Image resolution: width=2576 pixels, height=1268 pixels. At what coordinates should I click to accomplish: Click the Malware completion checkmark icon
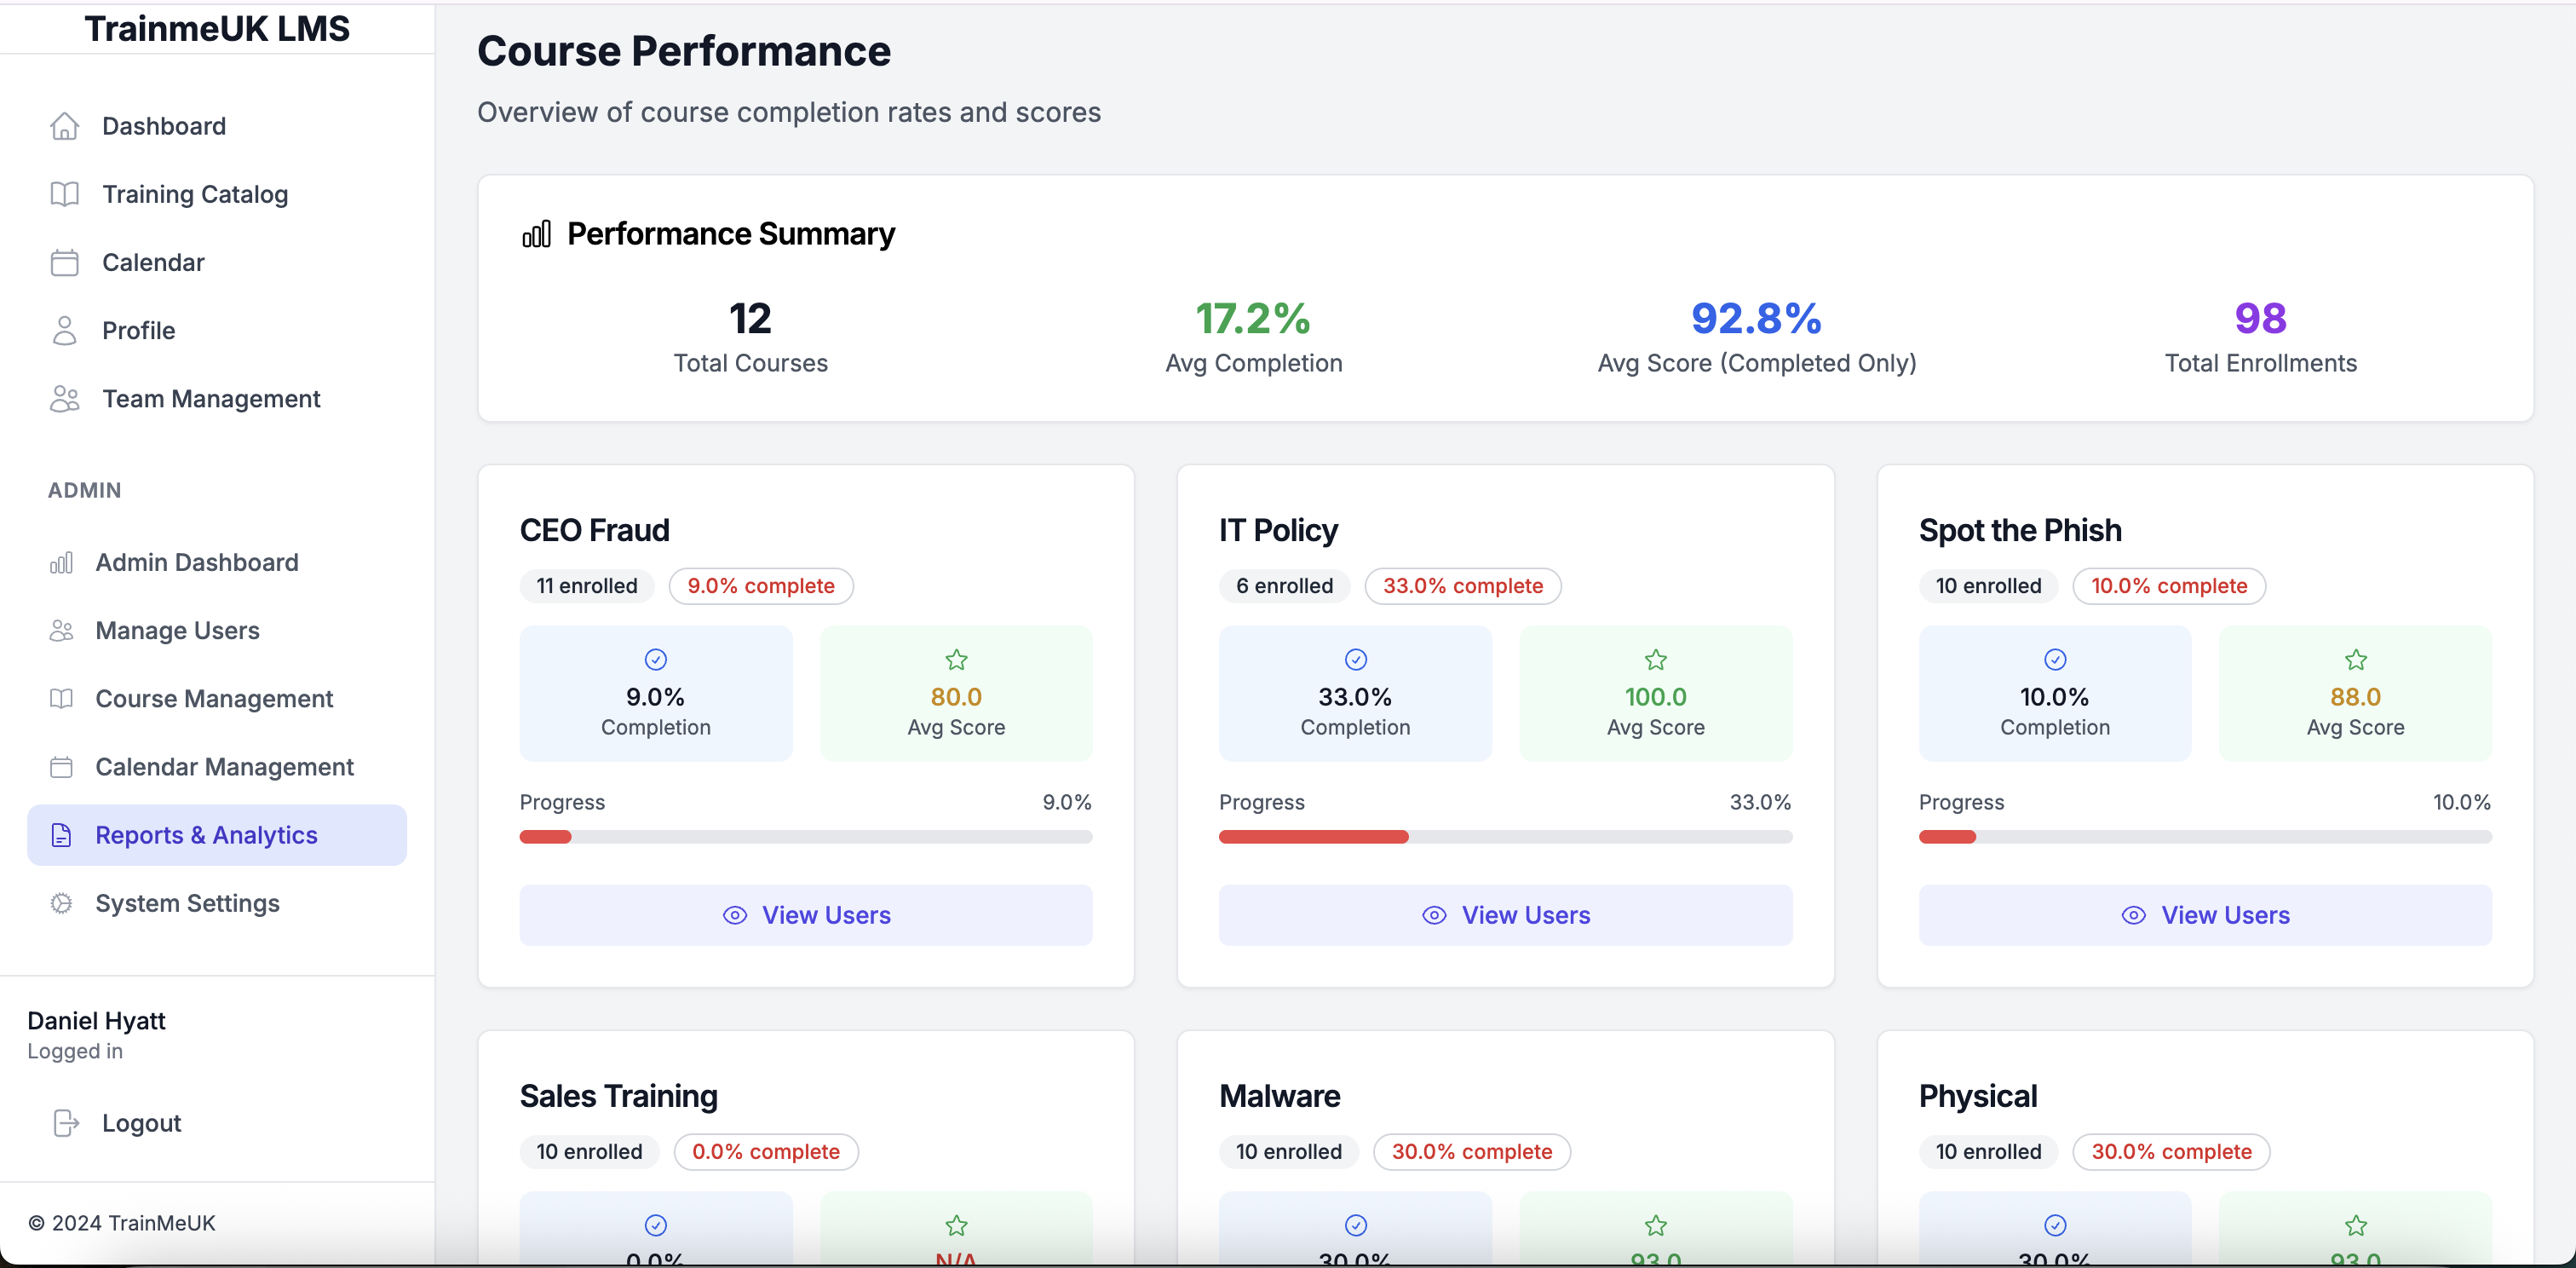coord(1355,1225)
